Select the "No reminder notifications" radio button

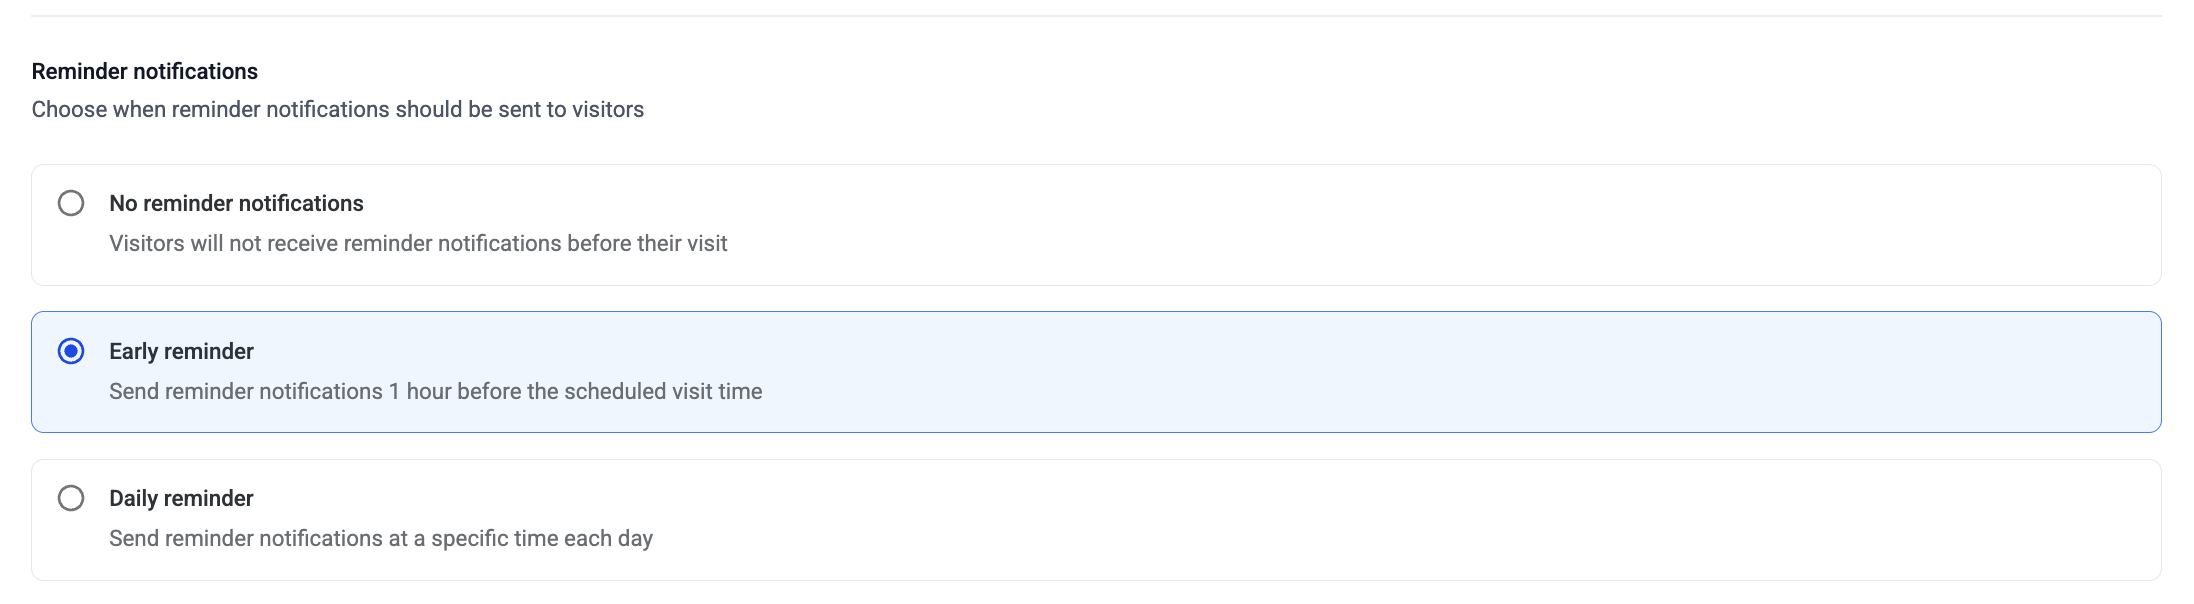(71, 203)
